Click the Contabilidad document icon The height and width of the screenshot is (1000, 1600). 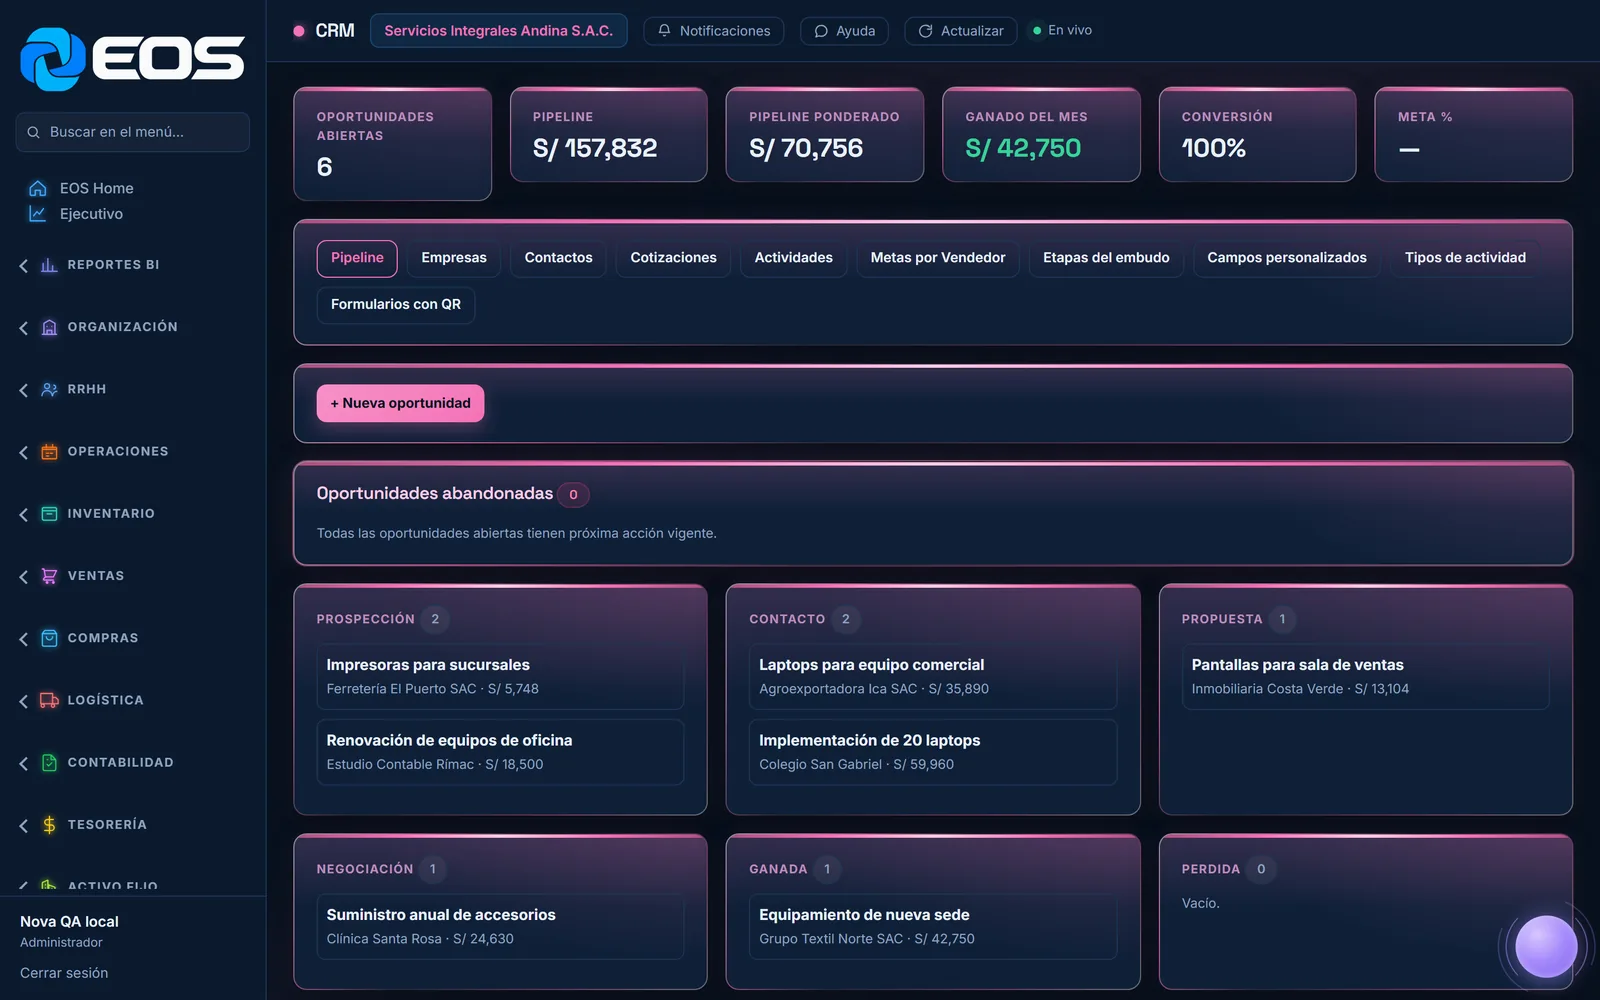coord(49,763)
